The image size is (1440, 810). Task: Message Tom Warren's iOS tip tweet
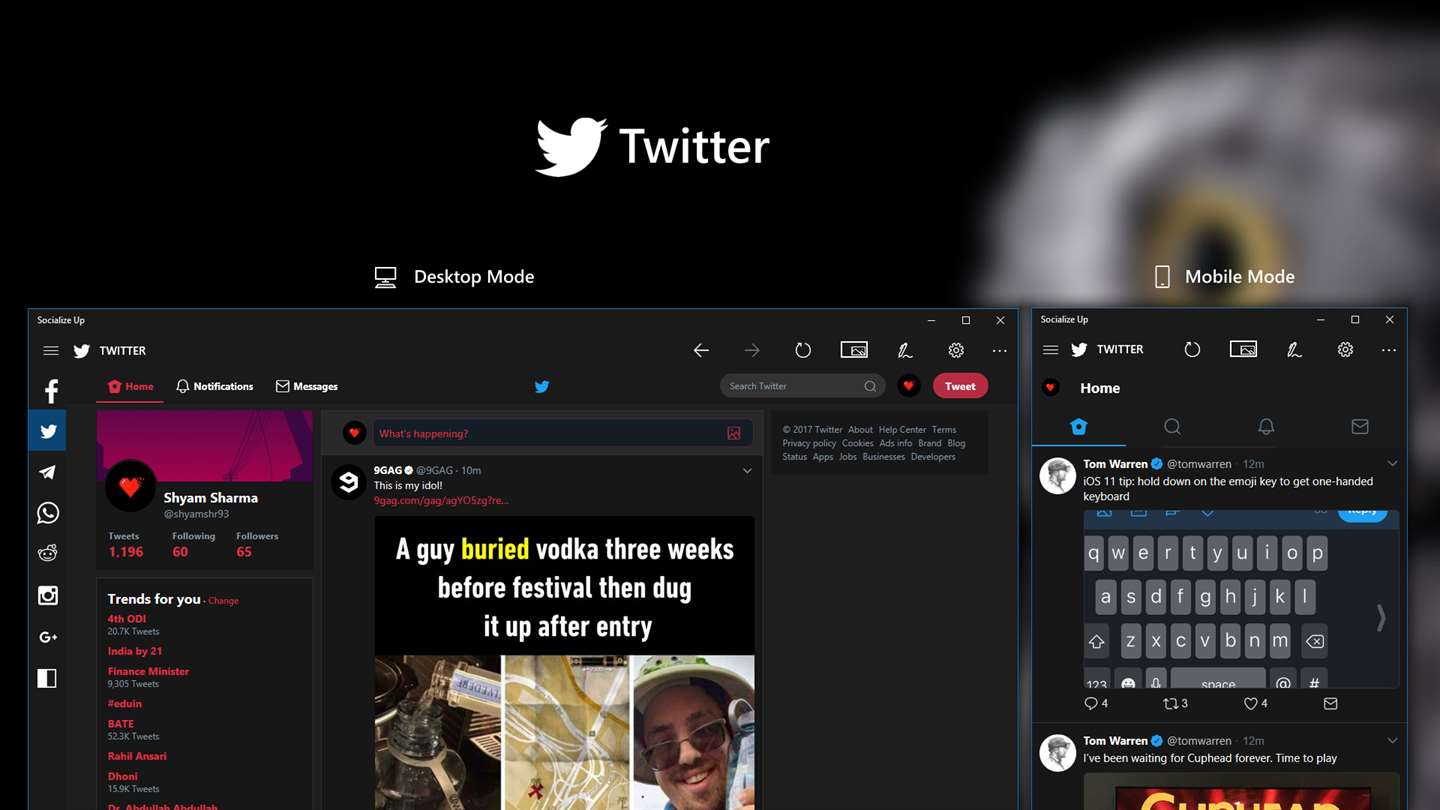point(1330,704)
